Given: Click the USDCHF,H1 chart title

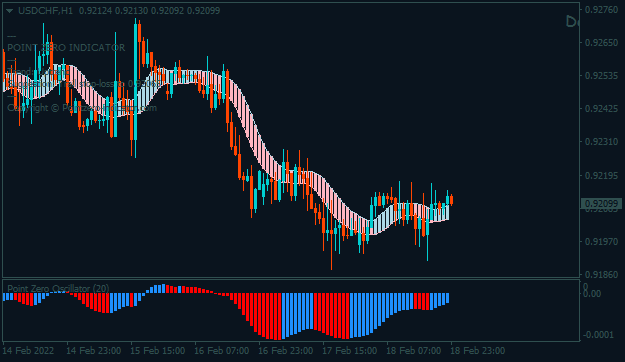Looking at the screenshot, I should pos(45,11).
